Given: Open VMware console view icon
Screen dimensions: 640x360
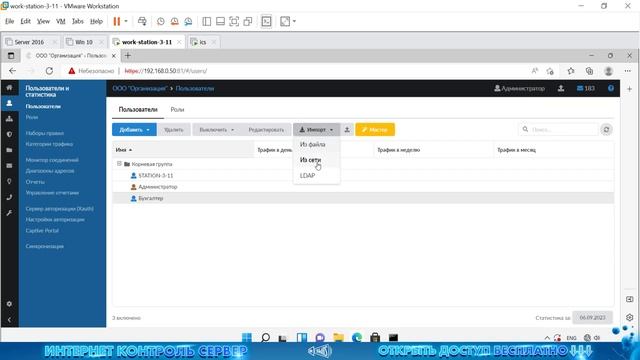Looking at the screenshot, I should (266, 21).
